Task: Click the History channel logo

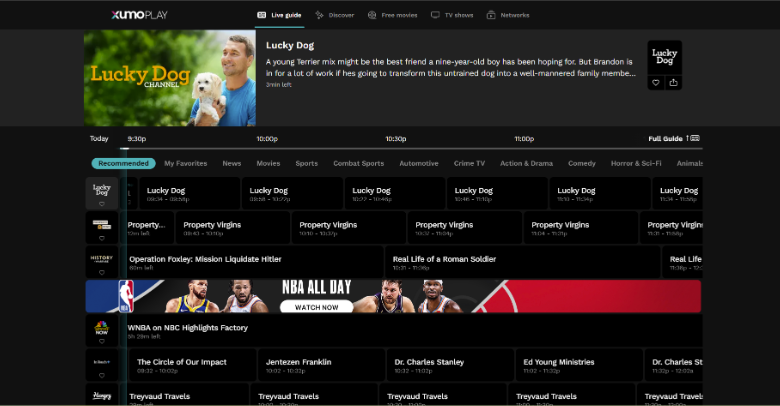Action: point(101,259)
